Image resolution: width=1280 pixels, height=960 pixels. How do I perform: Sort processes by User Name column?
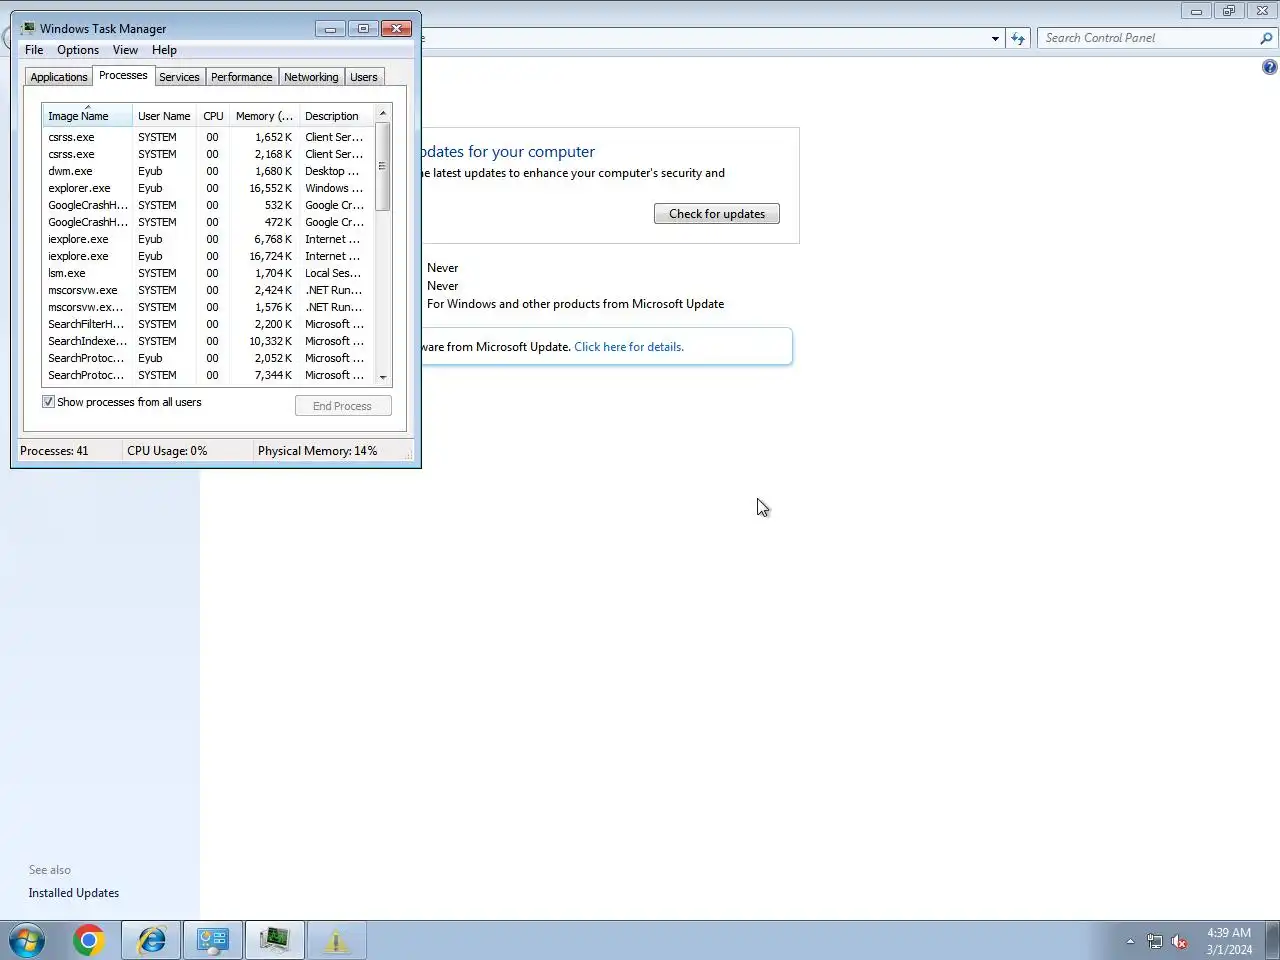[x=164, y=116]
